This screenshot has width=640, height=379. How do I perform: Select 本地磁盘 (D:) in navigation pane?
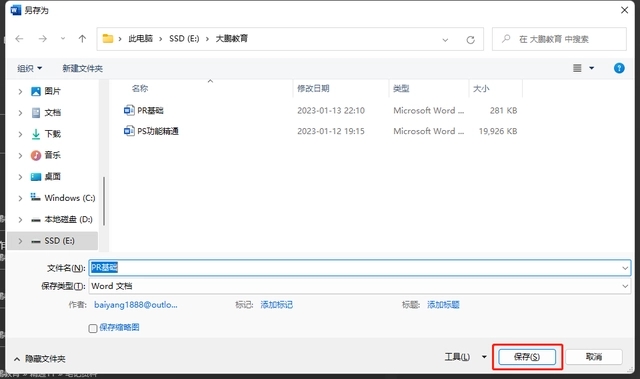pos(68,219)
